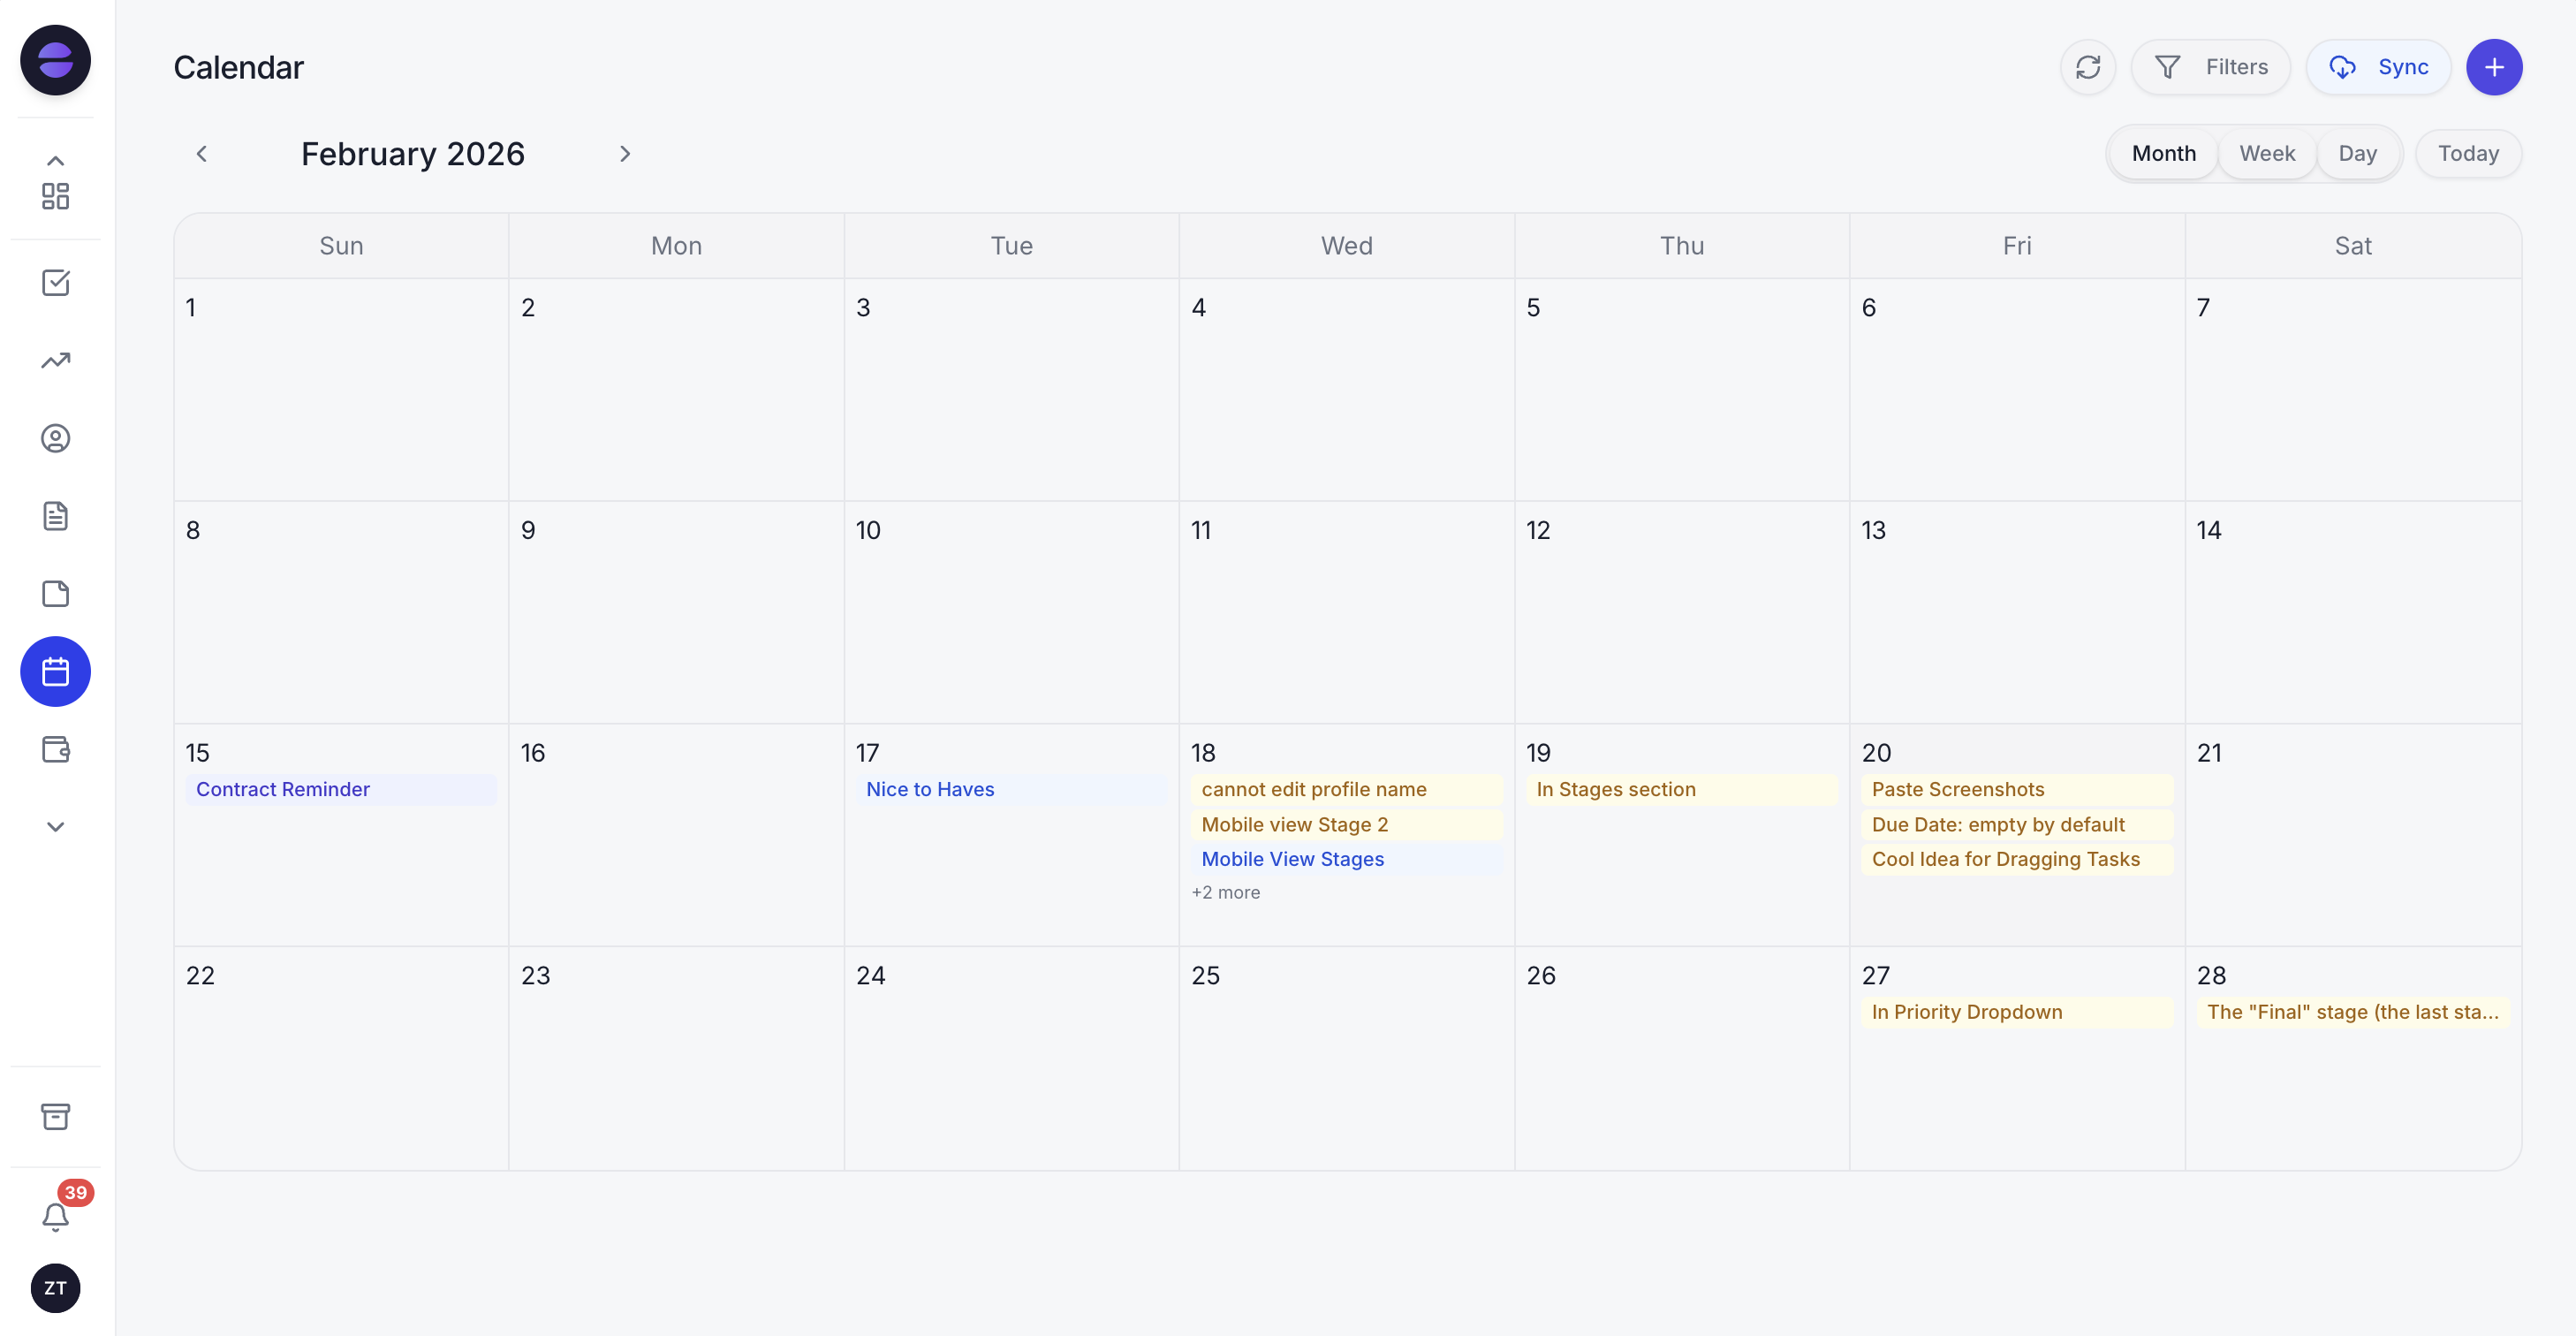2576x1336 pixels.
Task: Switch to Week view
Action: 2266,154
